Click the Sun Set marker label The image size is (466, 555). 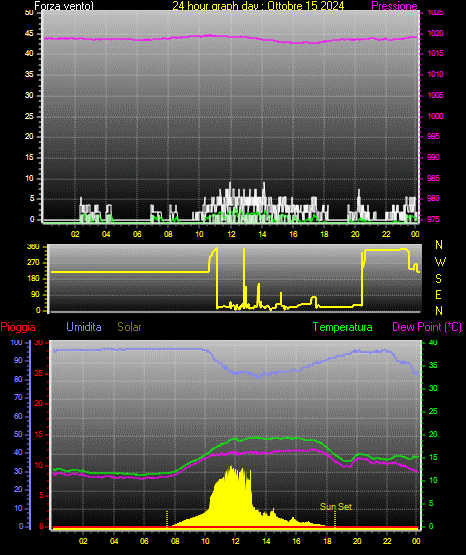click(x=336, y=507)
